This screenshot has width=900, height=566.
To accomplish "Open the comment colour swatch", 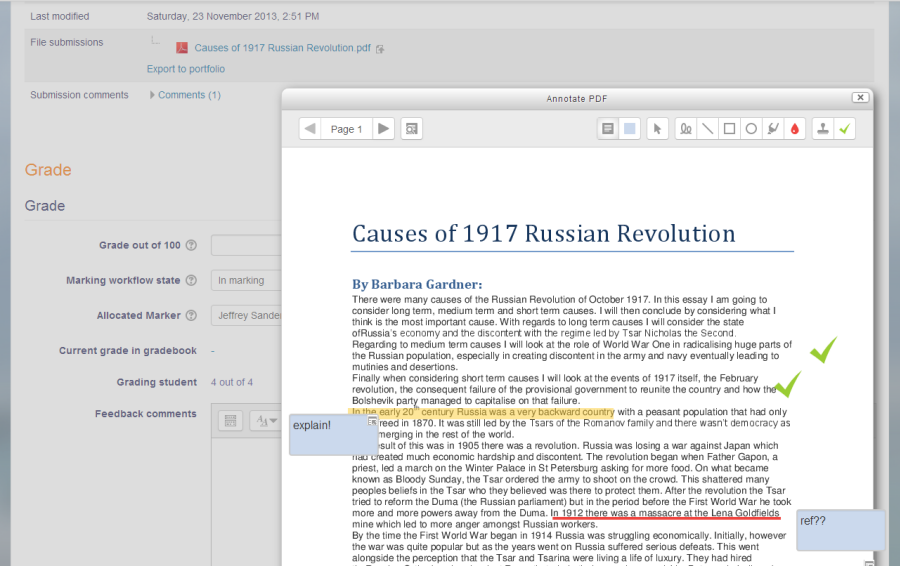I will pos(629,129).
